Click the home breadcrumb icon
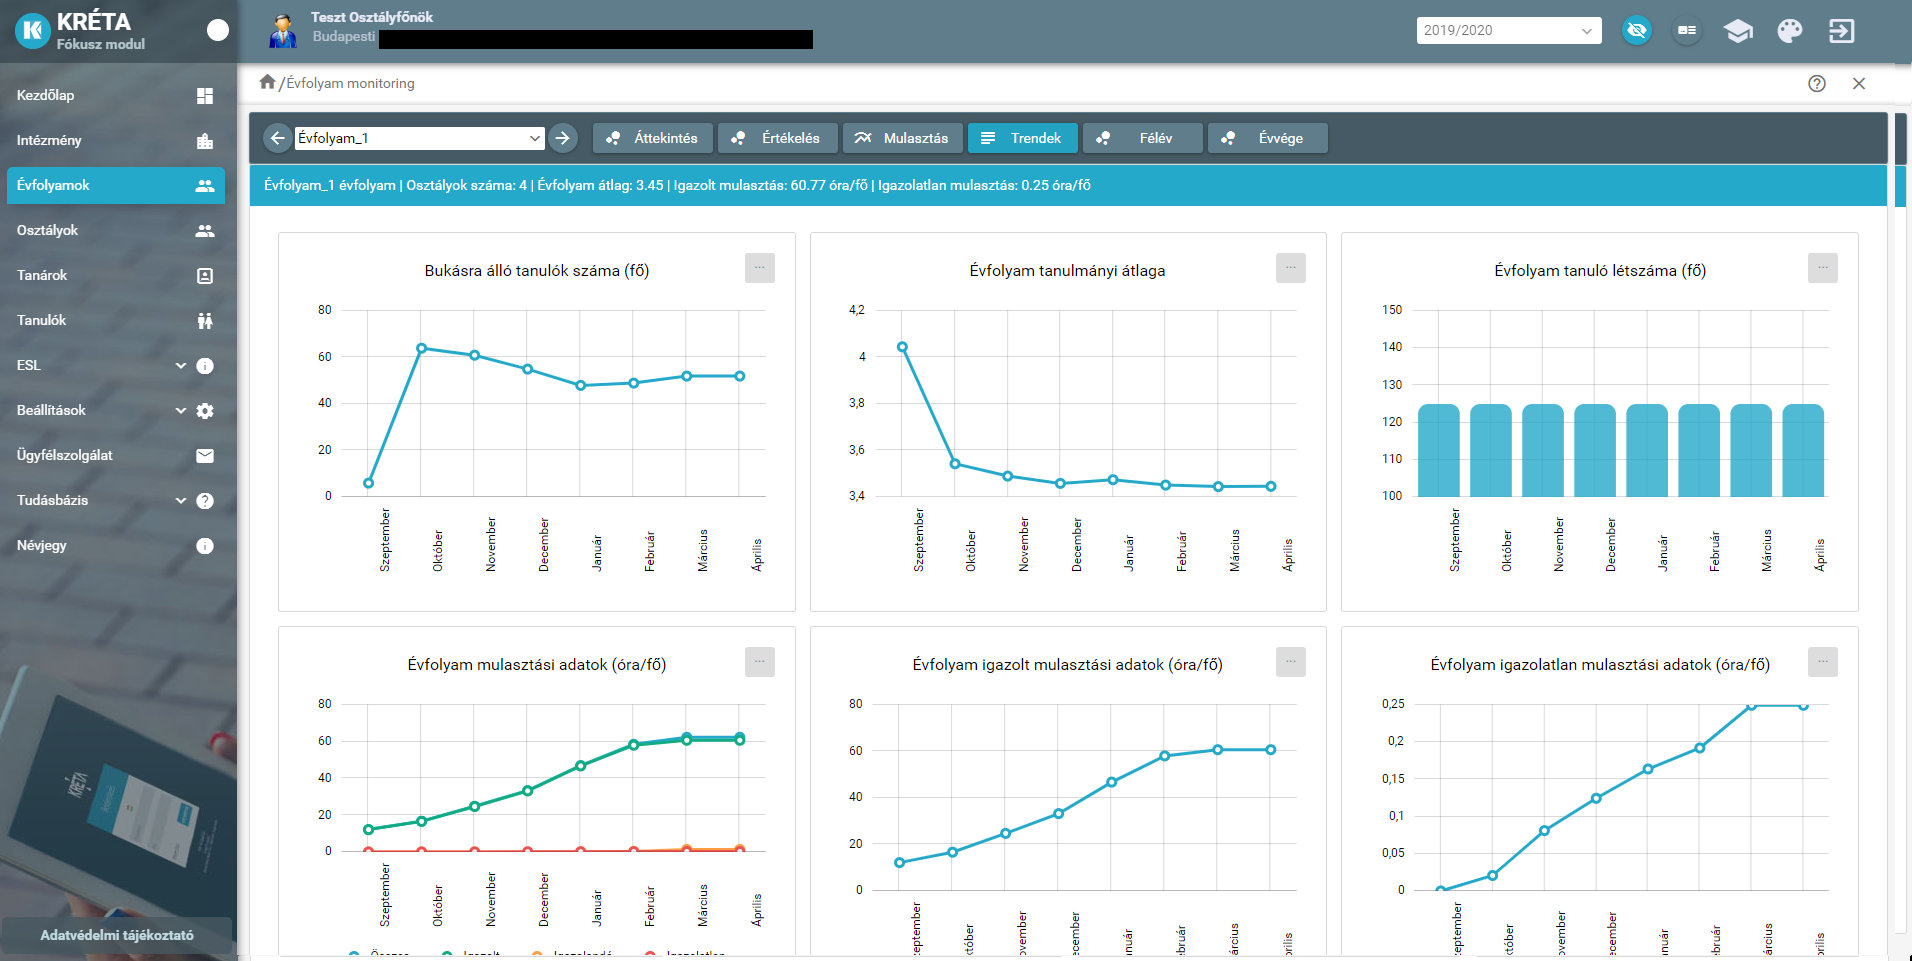The image size is (1912, 961). click(x=267, y=82)
